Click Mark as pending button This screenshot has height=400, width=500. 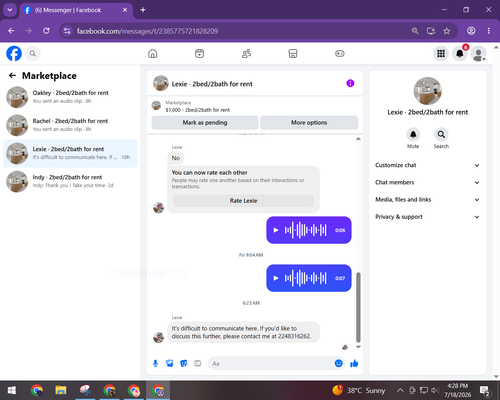pyautogui.click(x=205, y=123)
